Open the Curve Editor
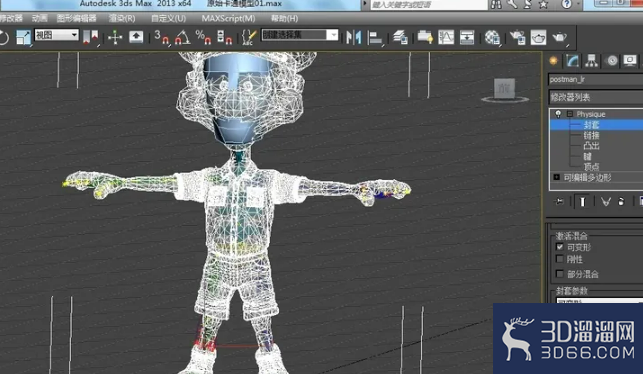Image resolution: width=643 pixels, height=374 pixels. click(x=446, y=37)
